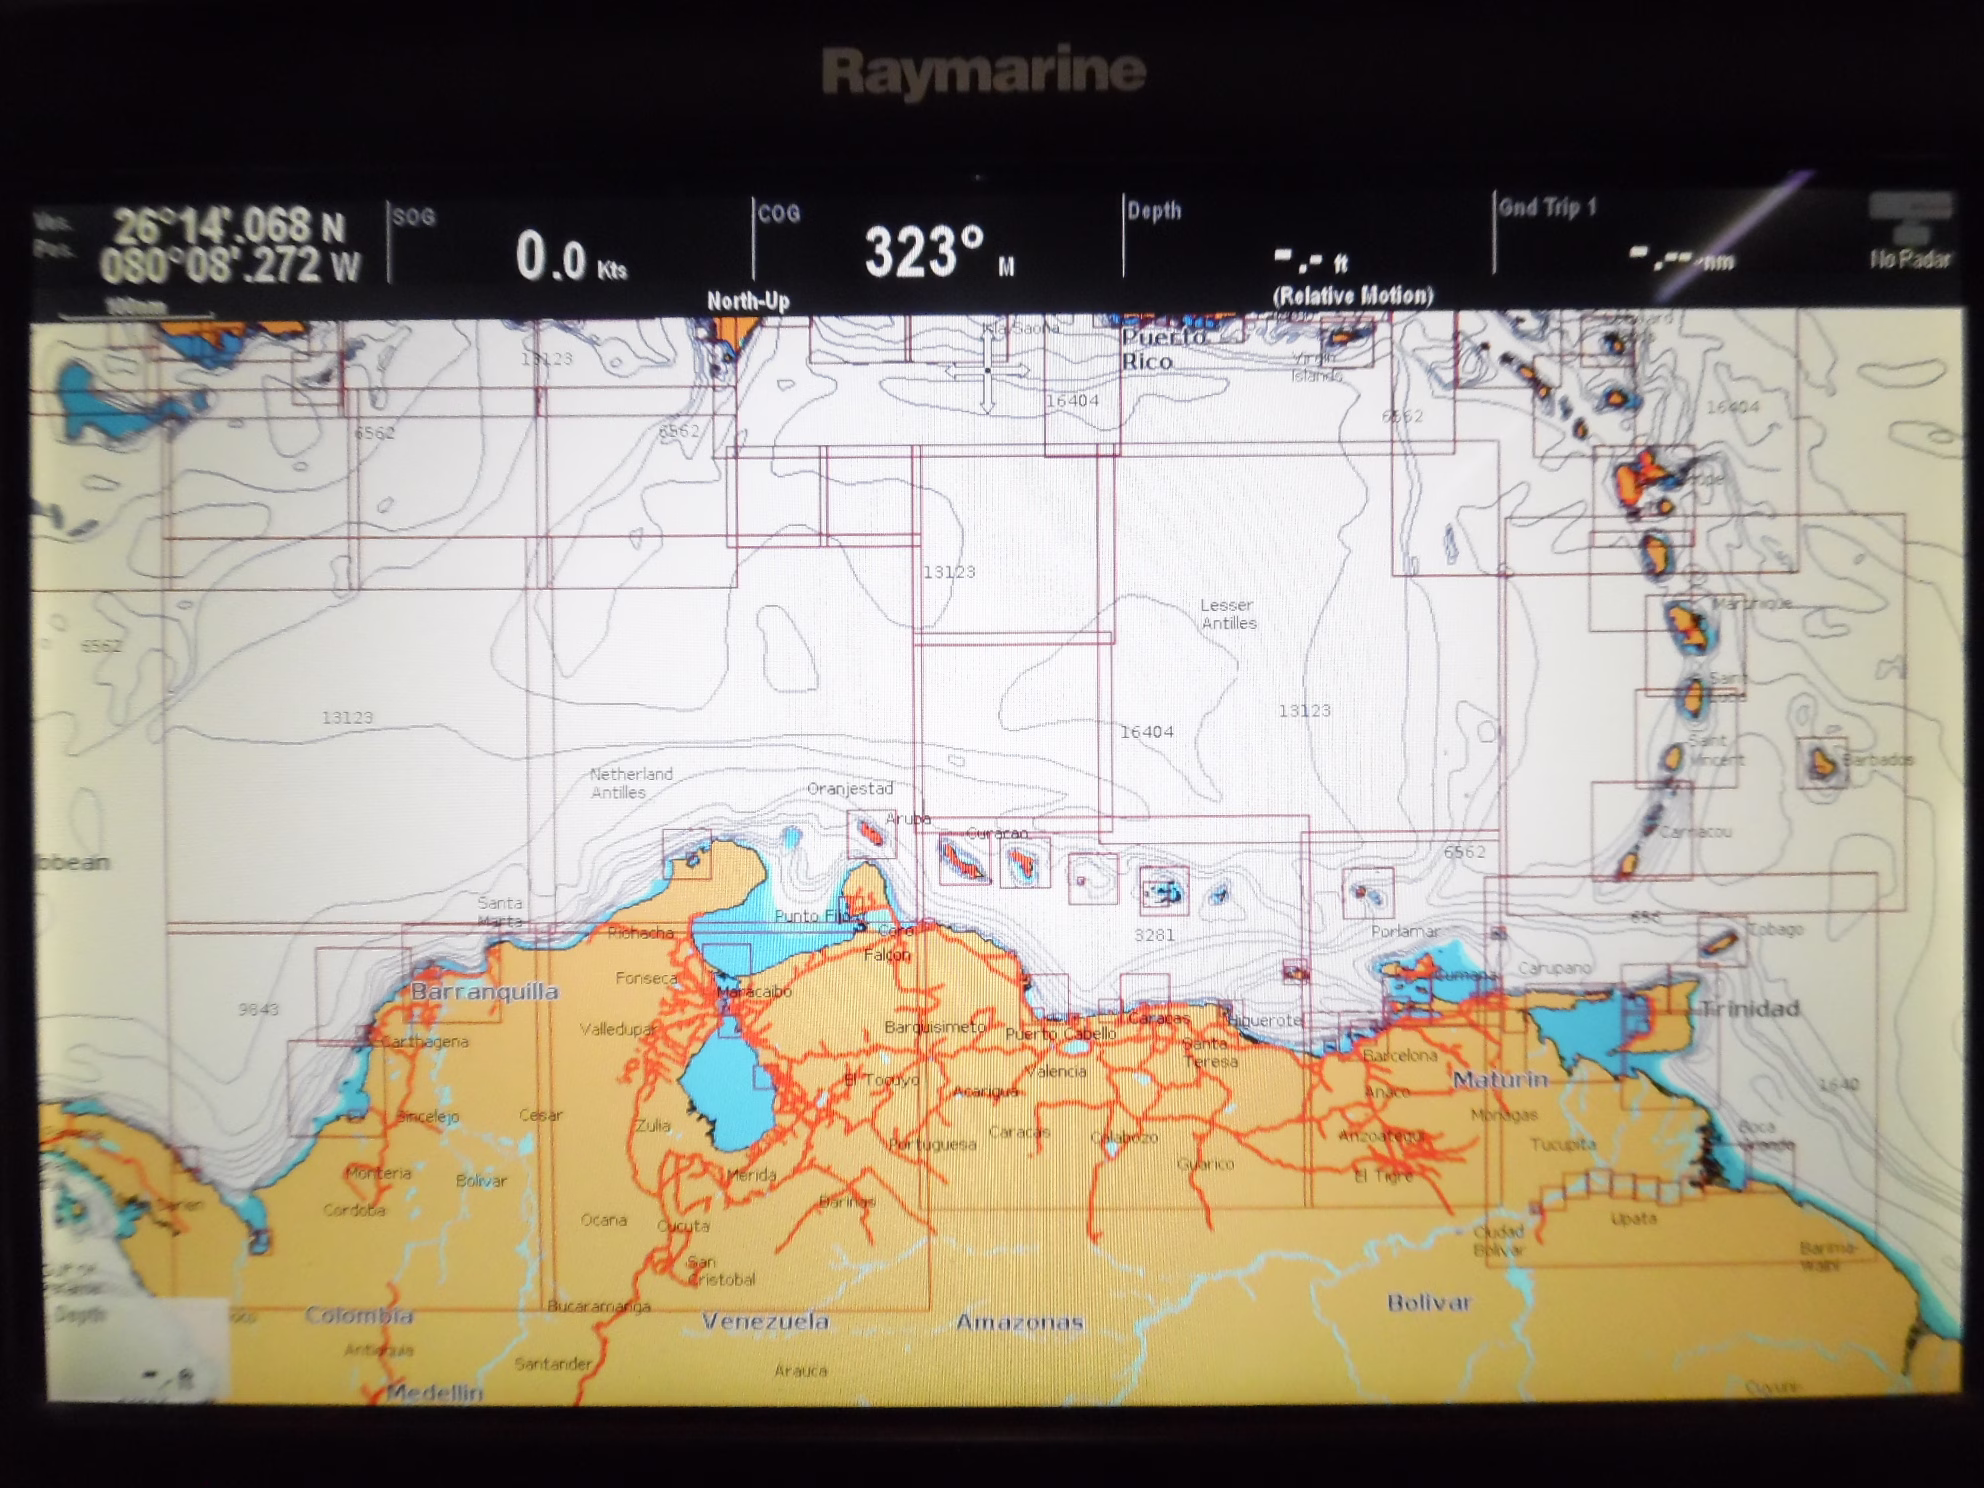Screen dimensions: 1984x1488
Task: Tap the 100nm chart scale bar
Action: click(x=135, y=309)
